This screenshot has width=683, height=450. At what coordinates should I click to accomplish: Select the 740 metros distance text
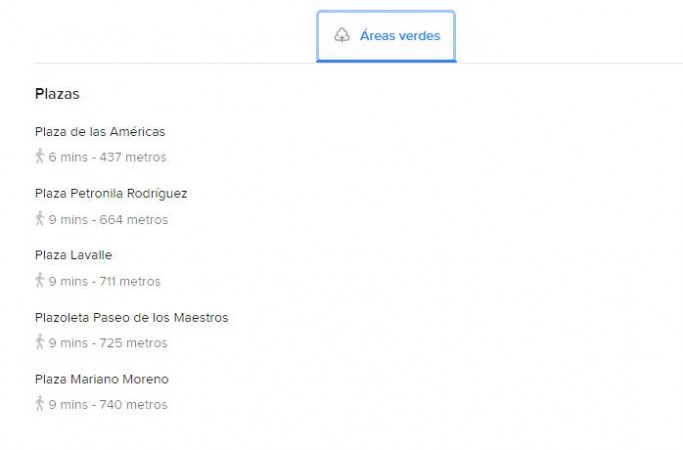pos(134,405)
